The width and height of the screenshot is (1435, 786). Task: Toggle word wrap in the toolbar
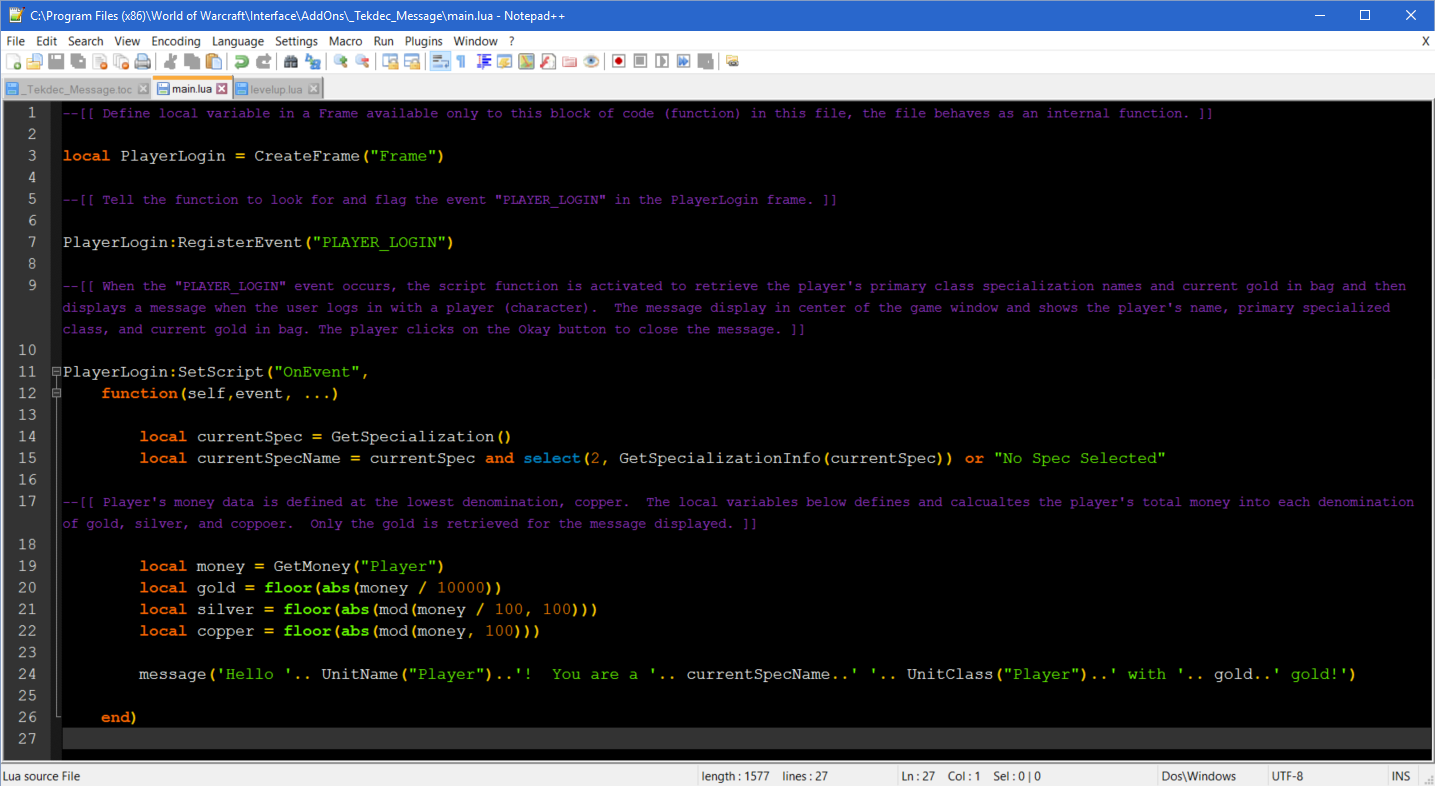point(439,61)
